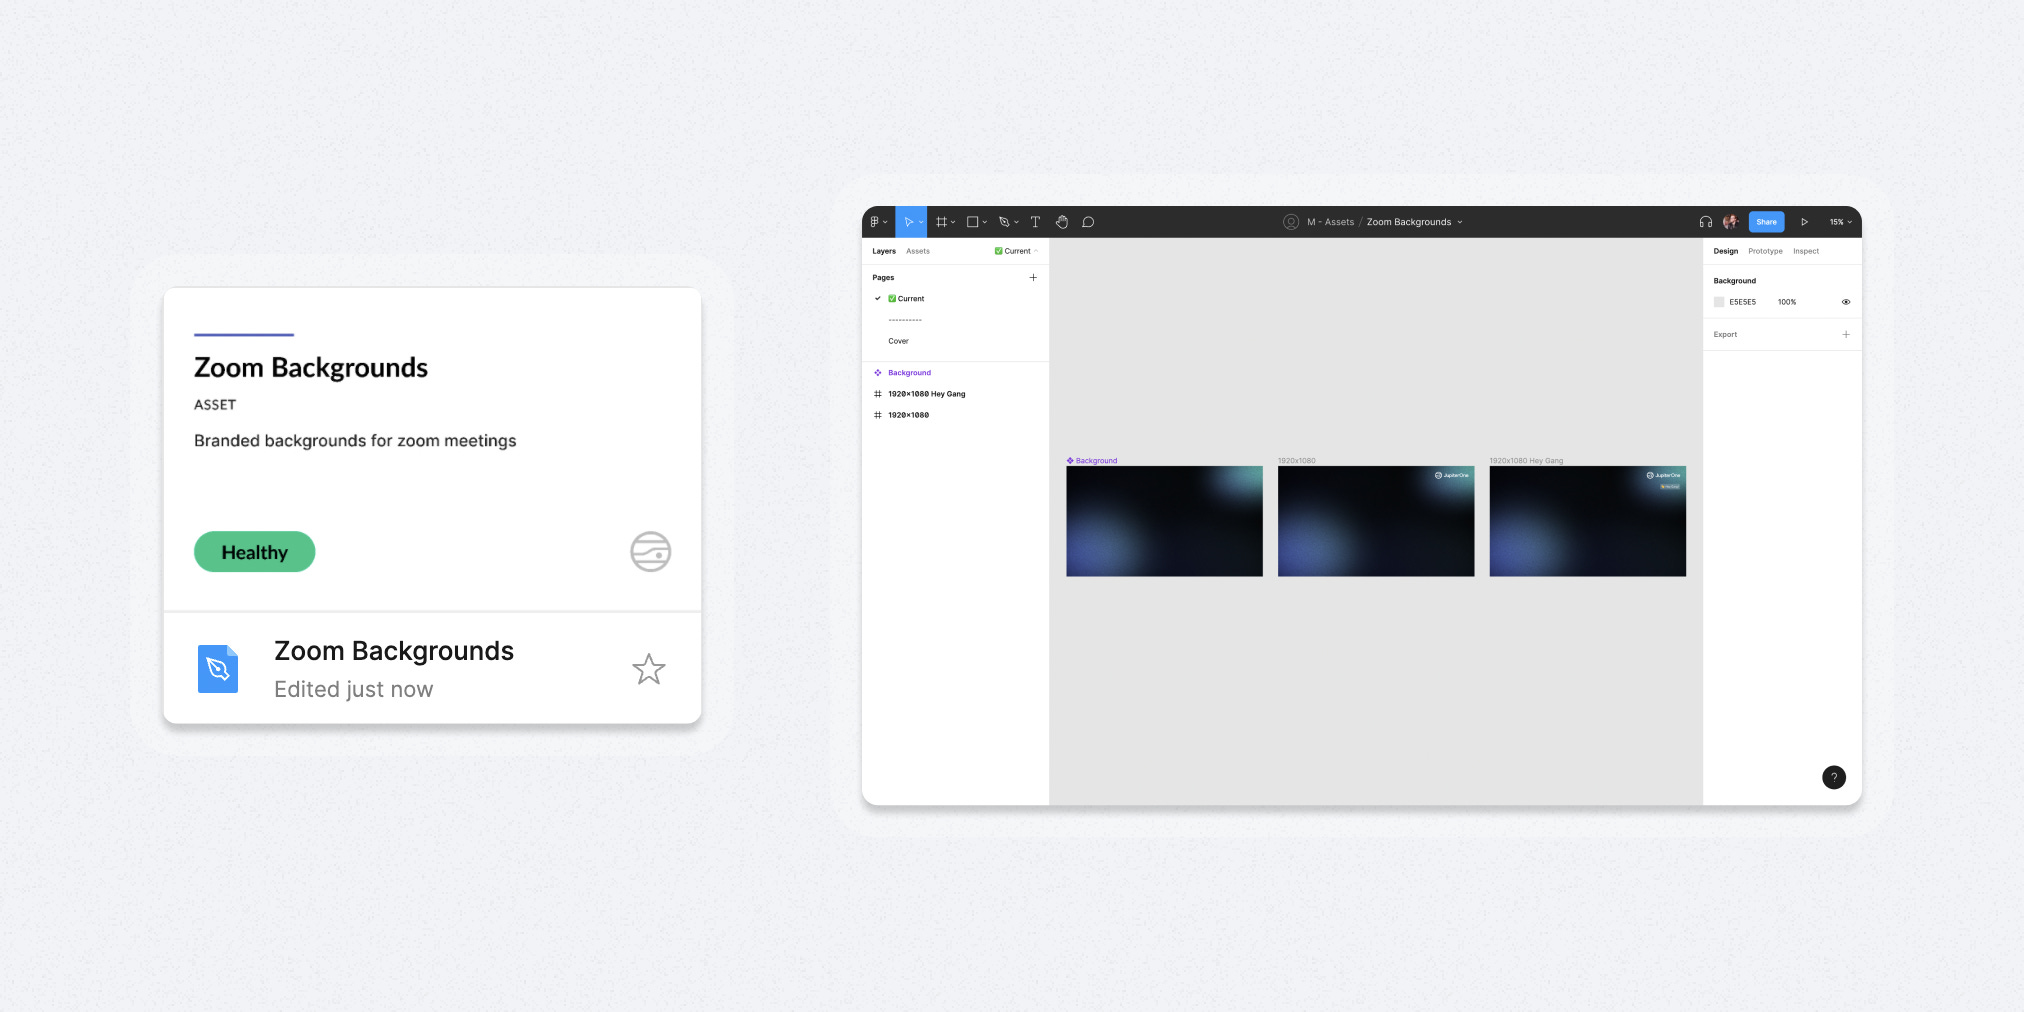Switch to the Assets tab
2024x1012 pixels.
click(917, 251)
